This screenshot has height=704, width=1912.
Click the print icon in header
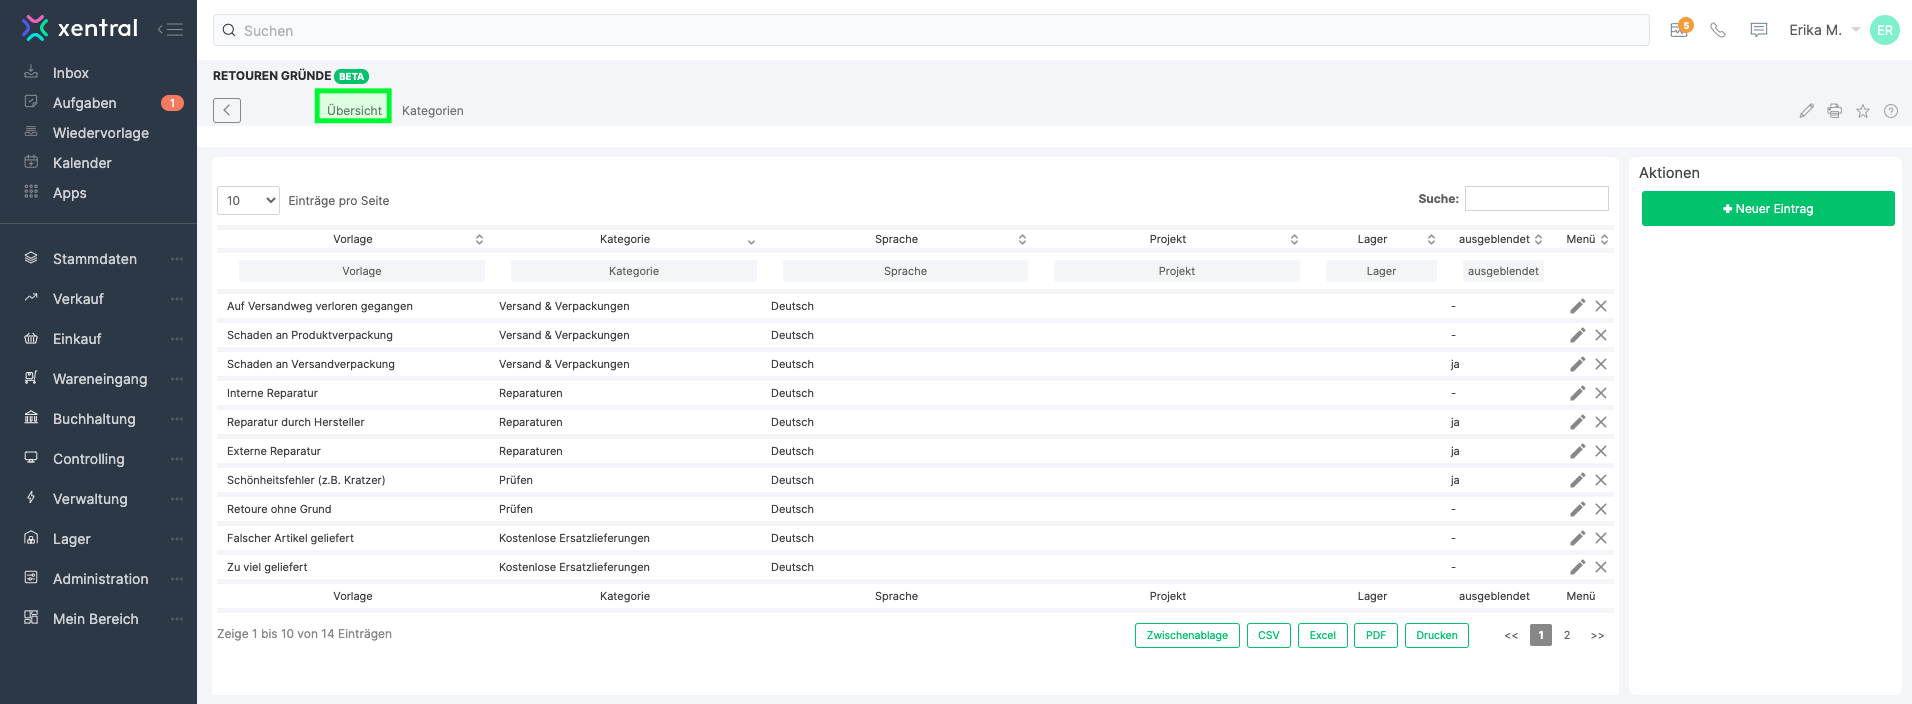(x=1834, y=111)
